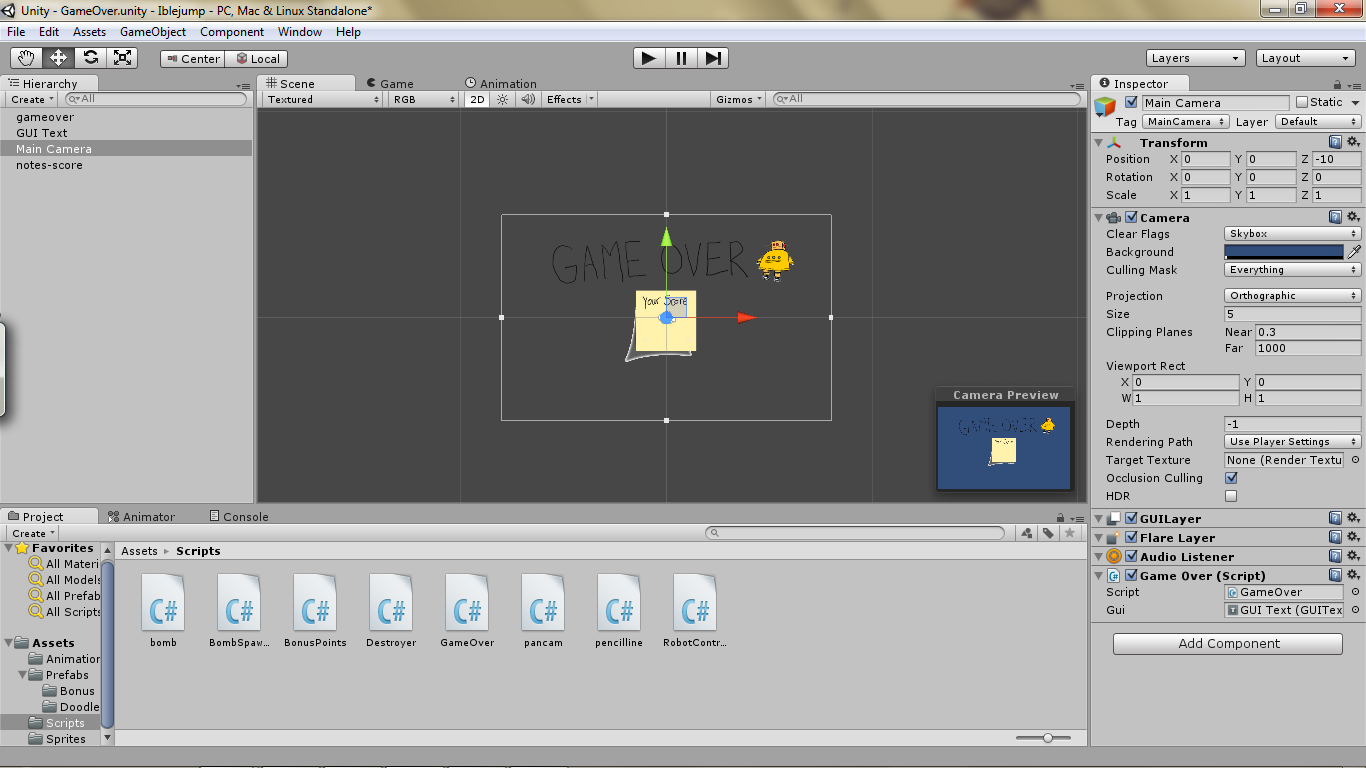The width and height of the screenshot is (1366, 768).
Task: Open the Hierarchy Create button
Action: (x=32, y=99)
